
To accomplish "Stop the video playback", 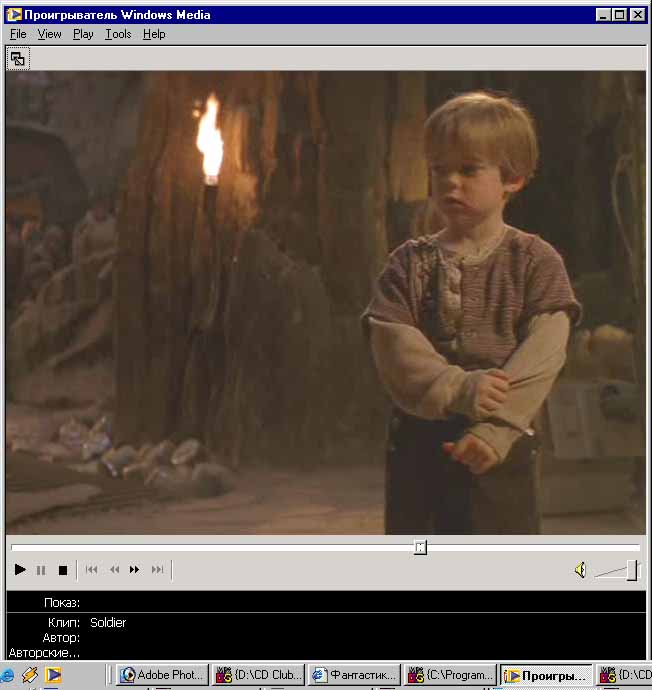I will coord(63,570).
